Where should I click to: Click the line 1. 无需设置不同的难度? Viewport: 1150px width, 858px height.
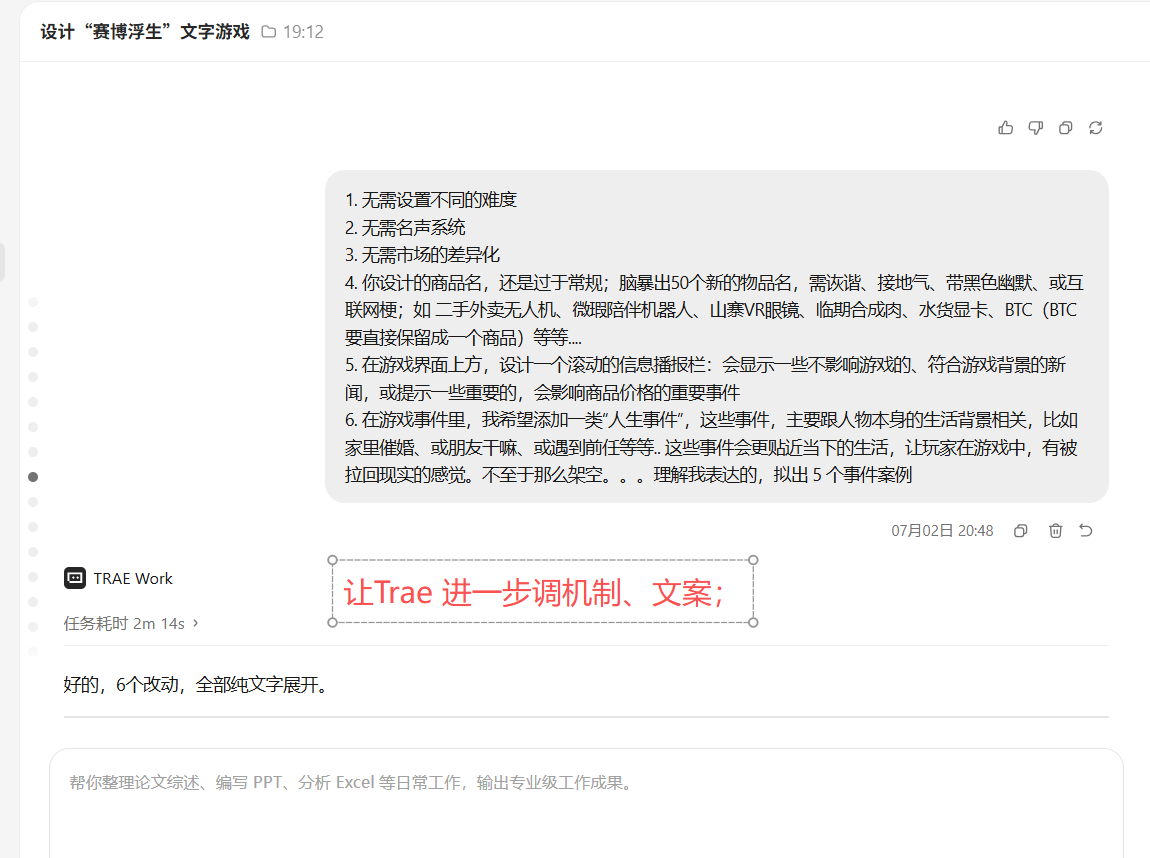[431, 200]
